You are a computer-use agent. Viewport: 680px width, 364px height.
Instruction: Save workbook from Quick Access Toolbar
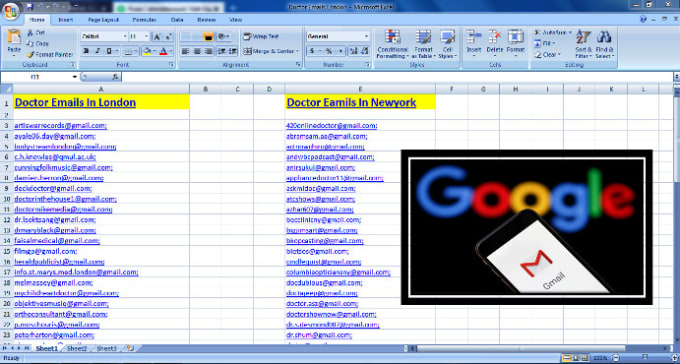coord(29,6)
